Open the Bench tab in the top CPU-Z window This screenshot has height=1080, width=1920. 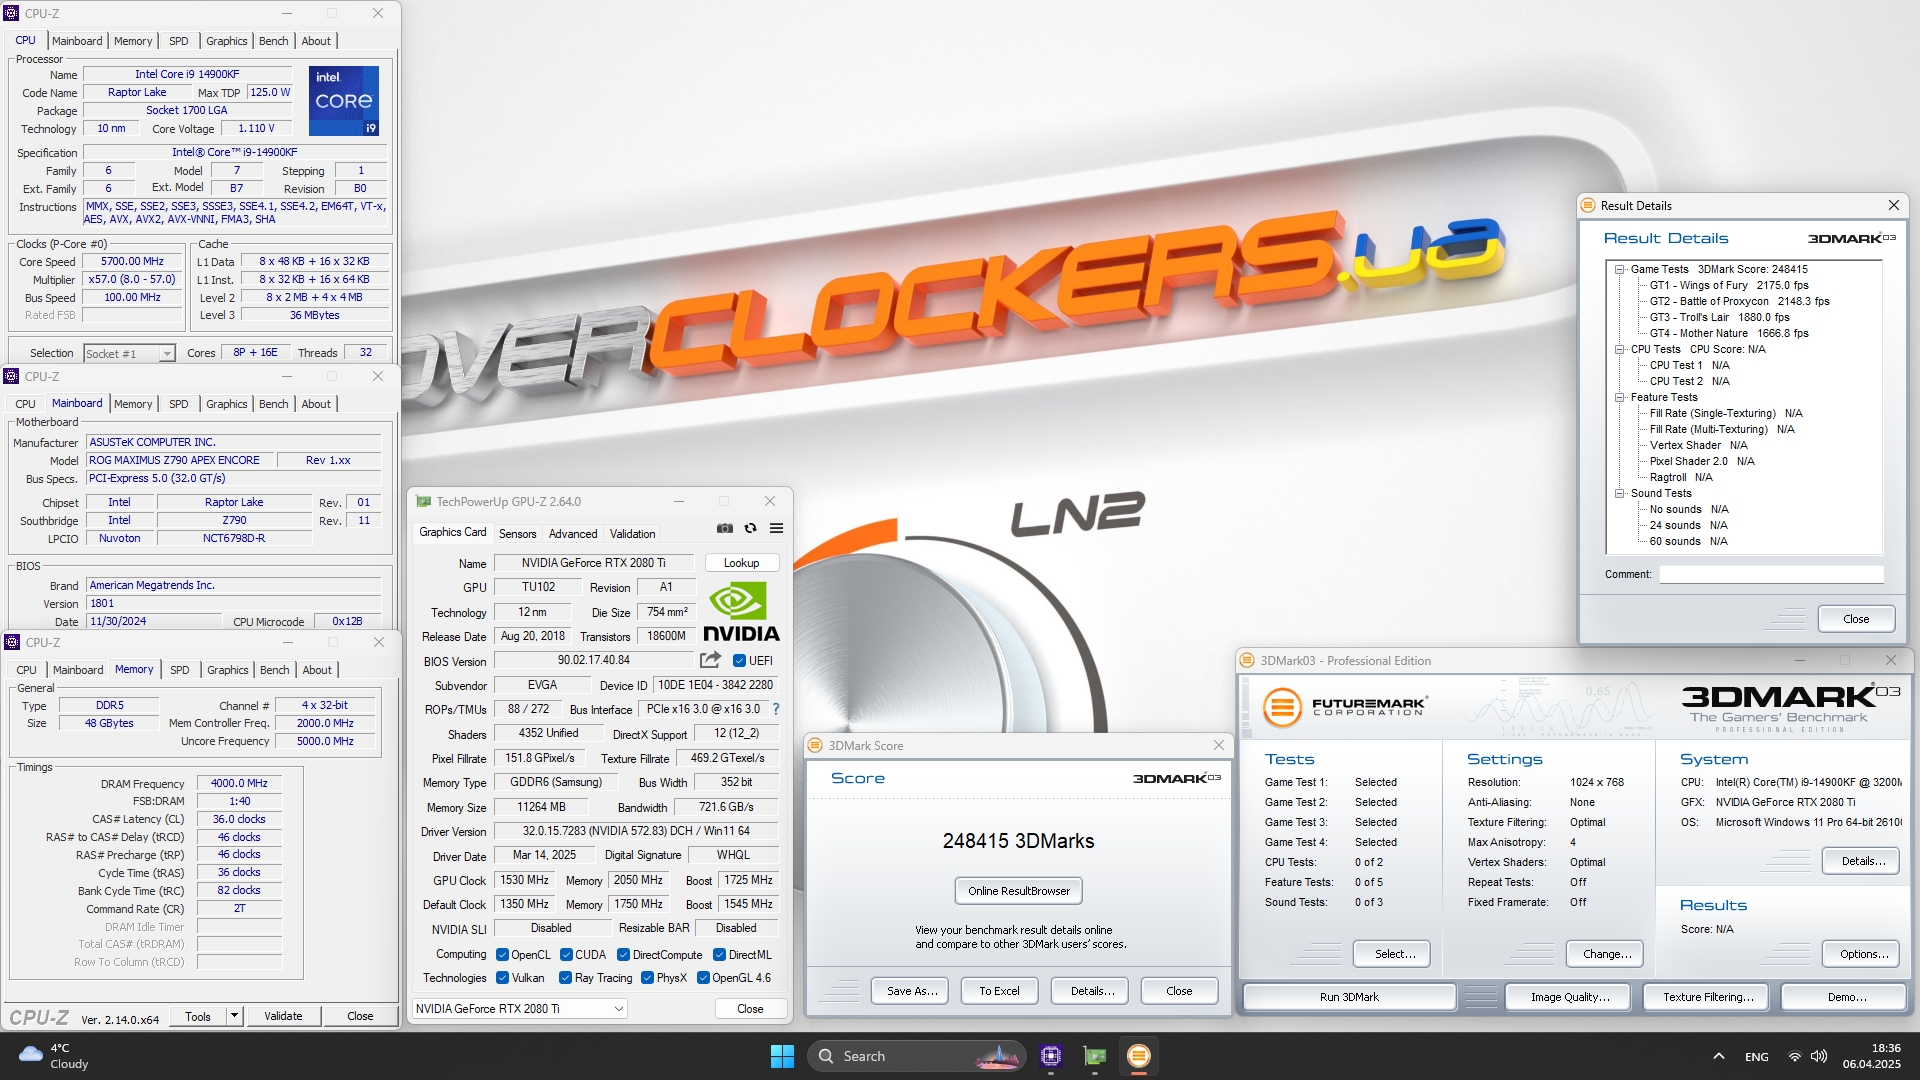[x=273, y=41]
